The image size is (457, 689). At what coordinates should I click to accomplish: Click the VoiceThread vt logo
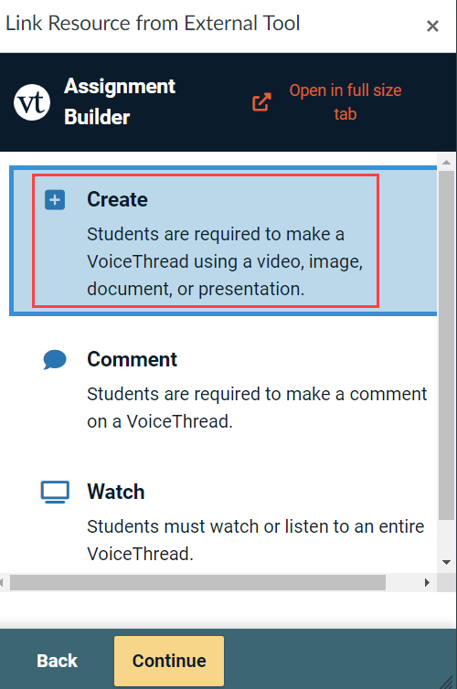coord(32,102)
